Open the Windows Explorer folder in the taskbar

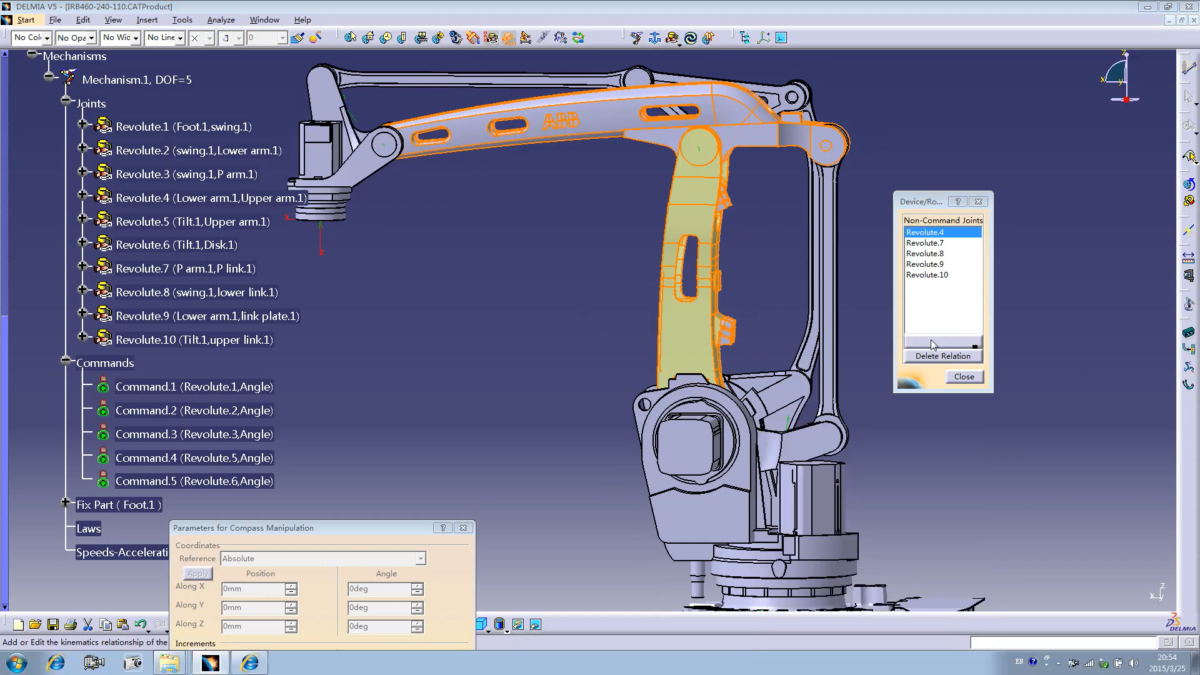[170, 662]
